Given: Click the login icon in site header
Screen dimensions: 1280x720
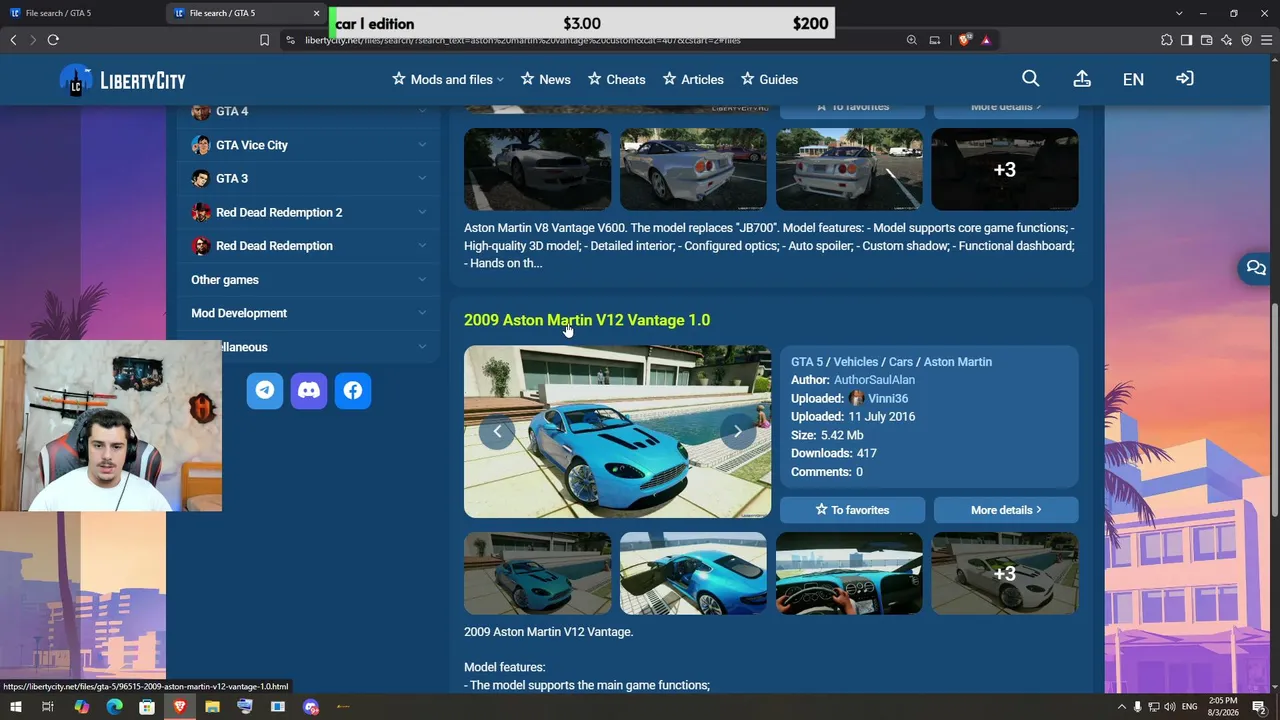Looking at the screenshot, I should pyautogui.click(x=1185, y=79).
